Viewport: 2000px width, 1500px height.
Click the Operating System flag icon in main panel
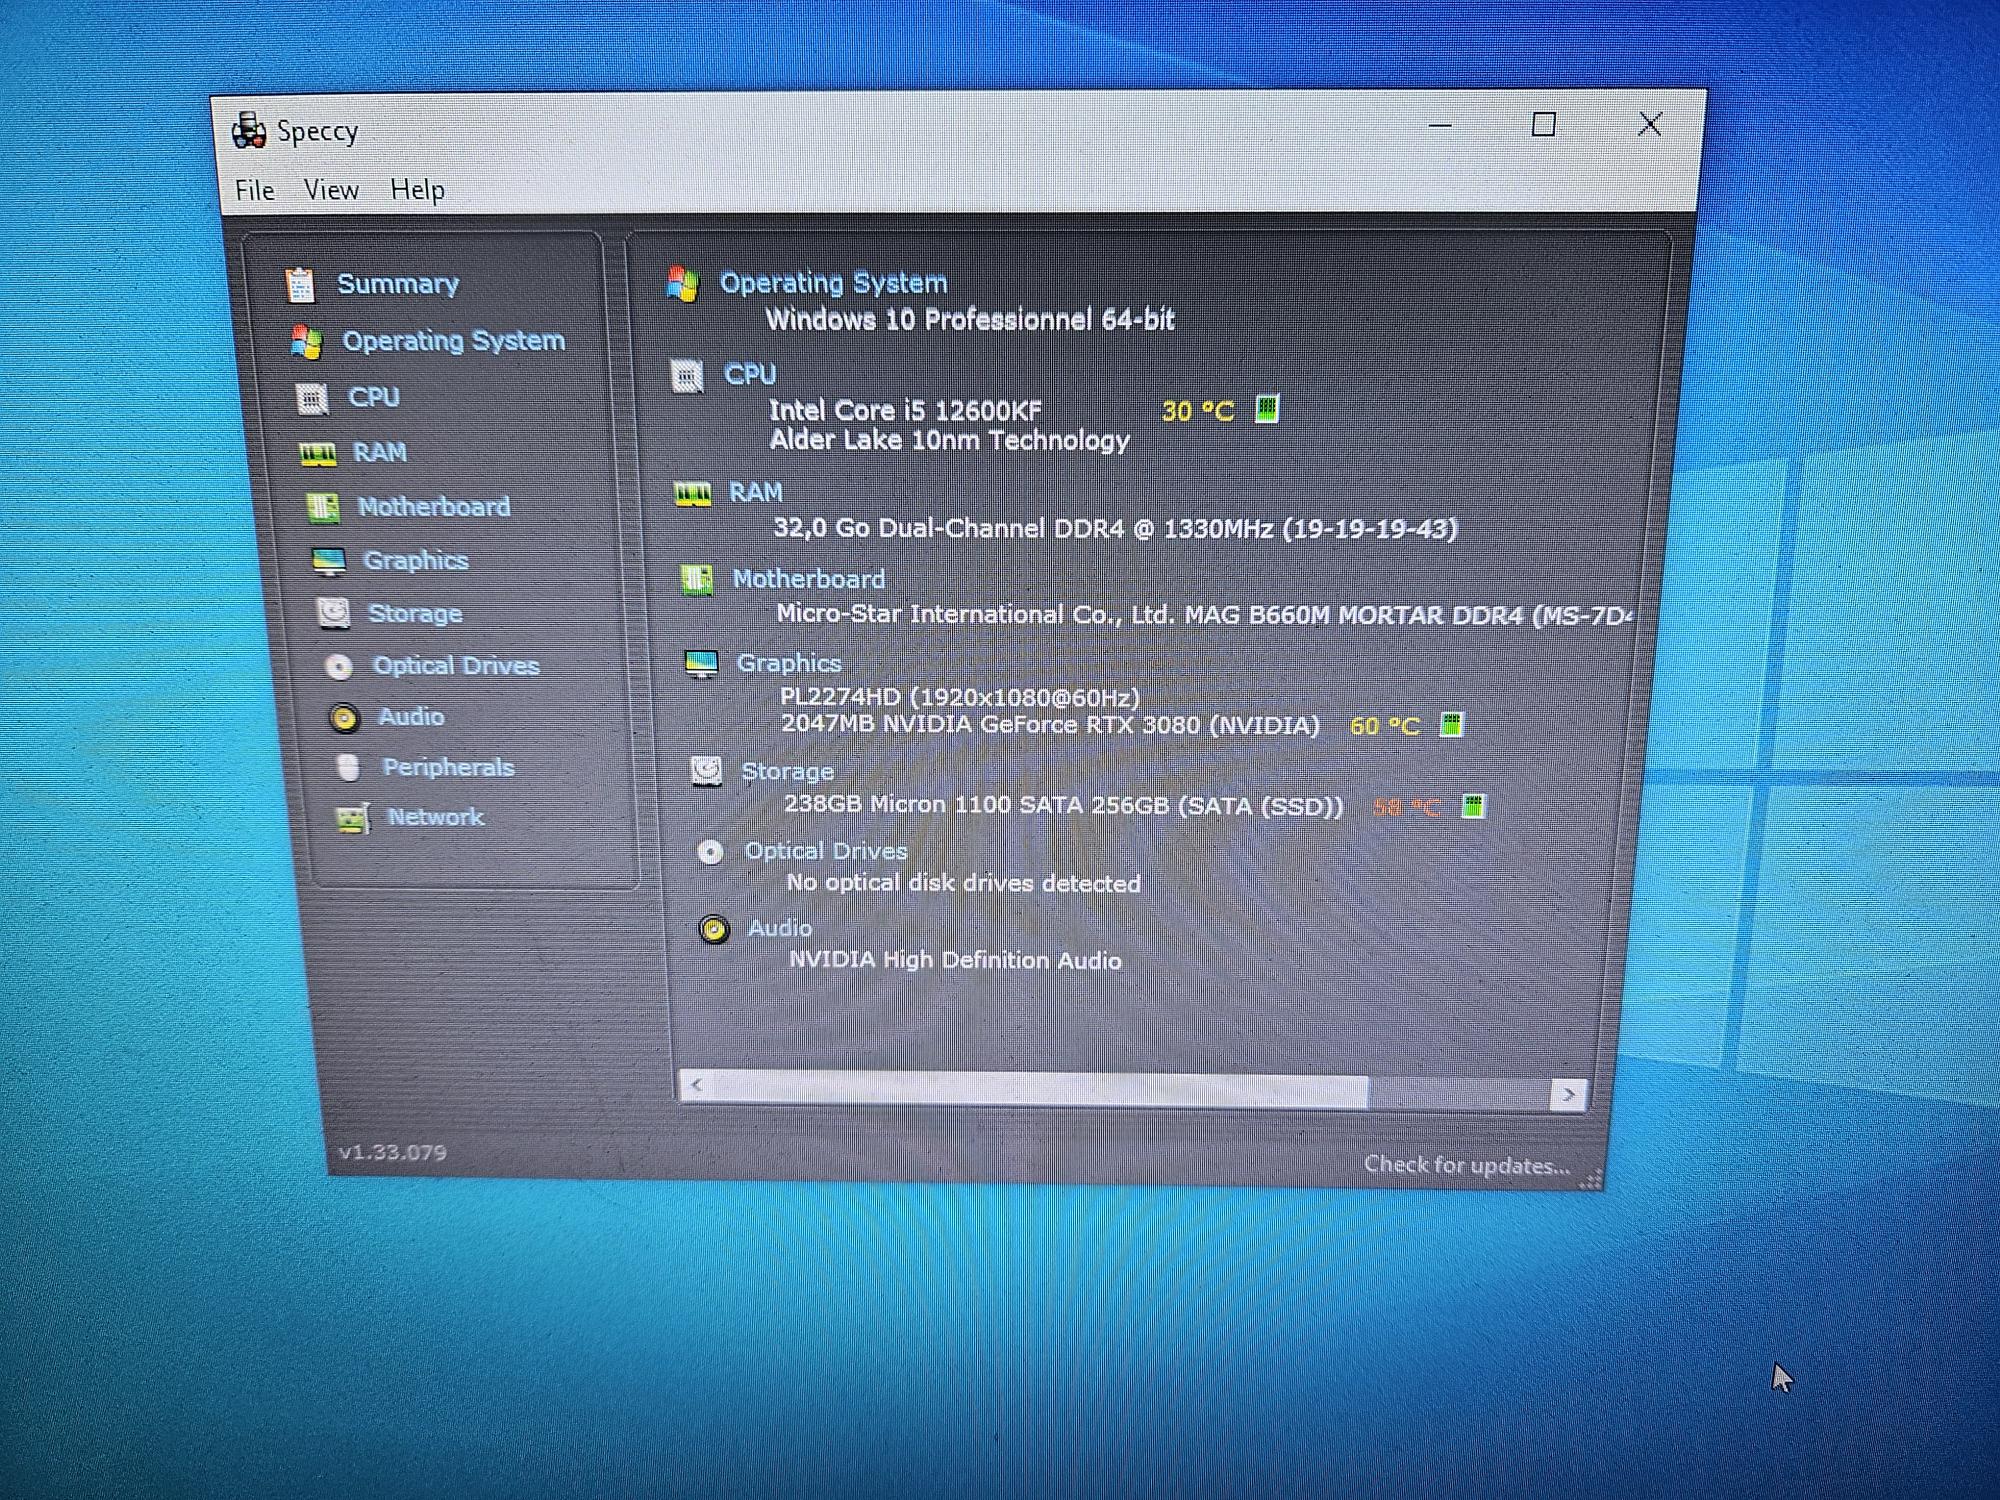(x=683, y=284)
